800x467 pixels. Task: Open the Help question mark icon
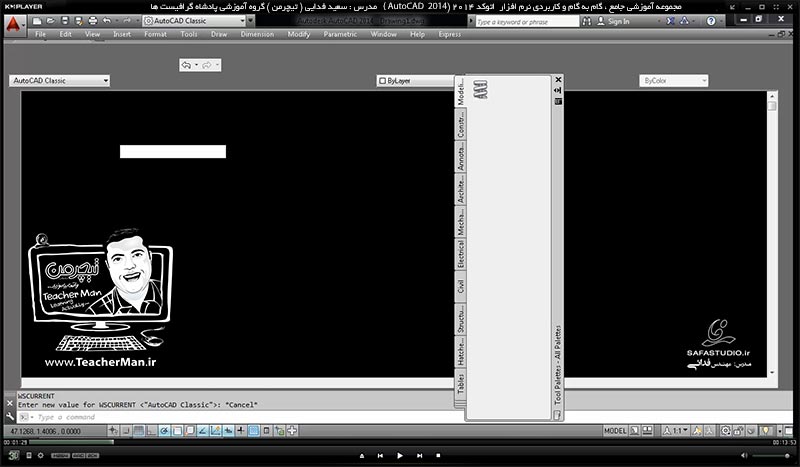pos(711,21)
